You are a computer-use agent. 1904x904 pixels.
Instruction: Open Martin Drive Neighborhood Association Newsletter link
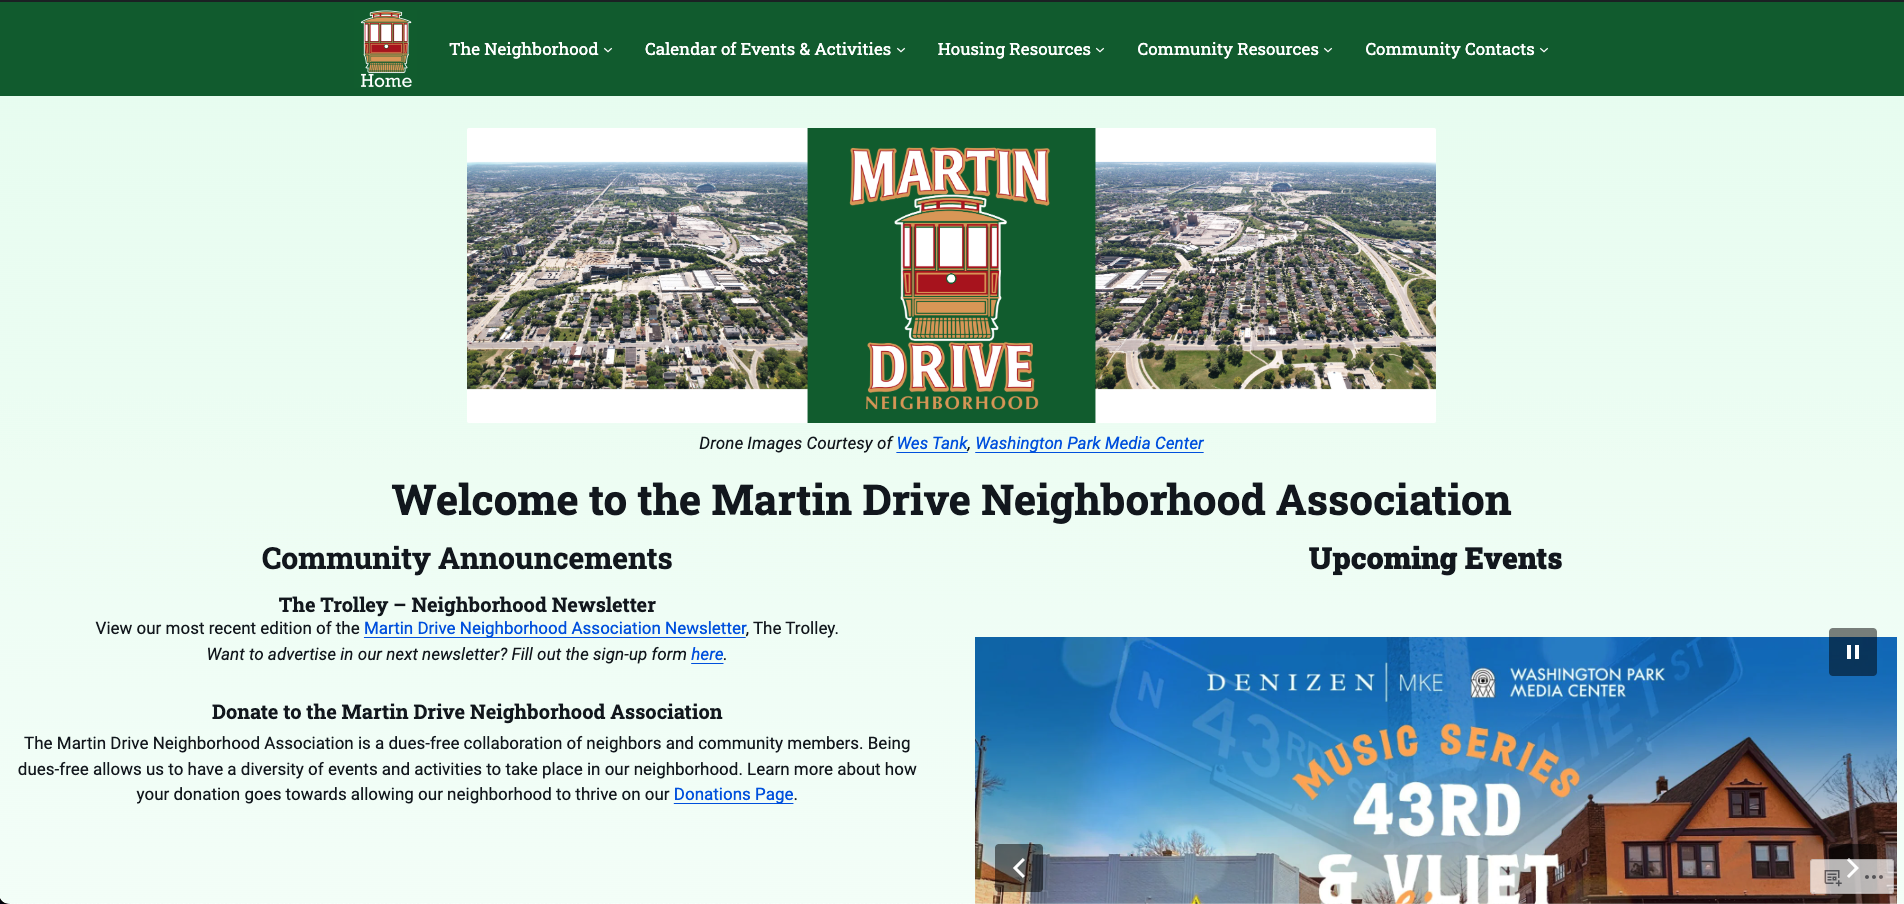[x=555, y=628]
